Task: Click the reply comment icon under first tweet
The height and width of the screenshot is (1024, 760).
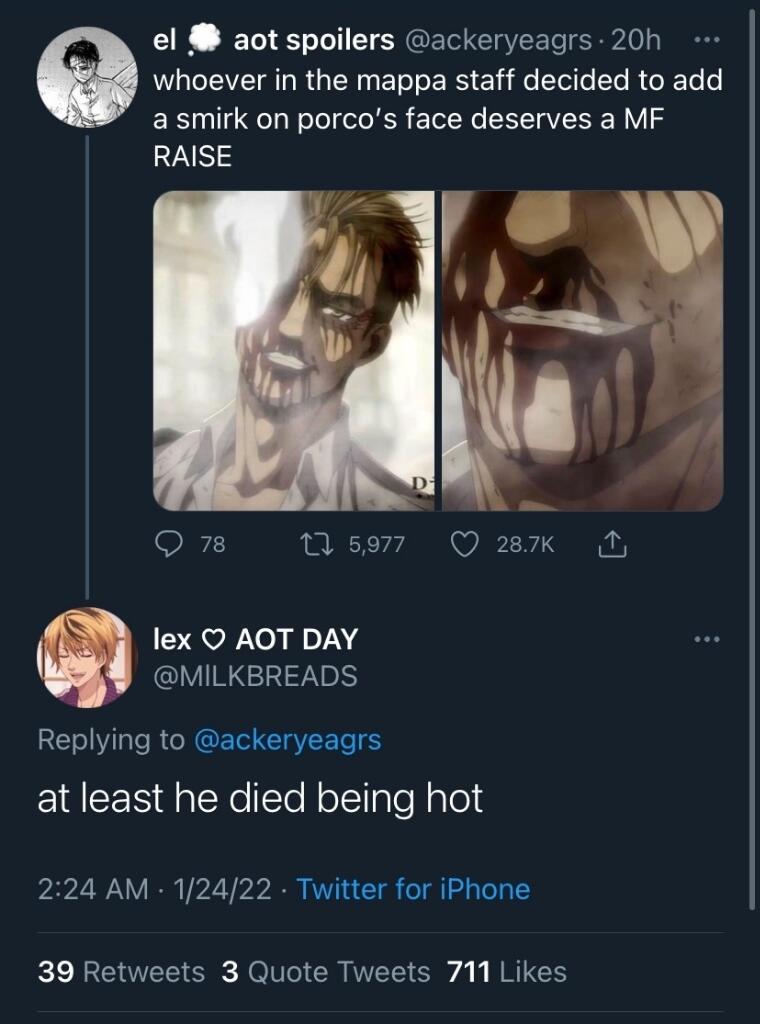Action: [167, 544]
